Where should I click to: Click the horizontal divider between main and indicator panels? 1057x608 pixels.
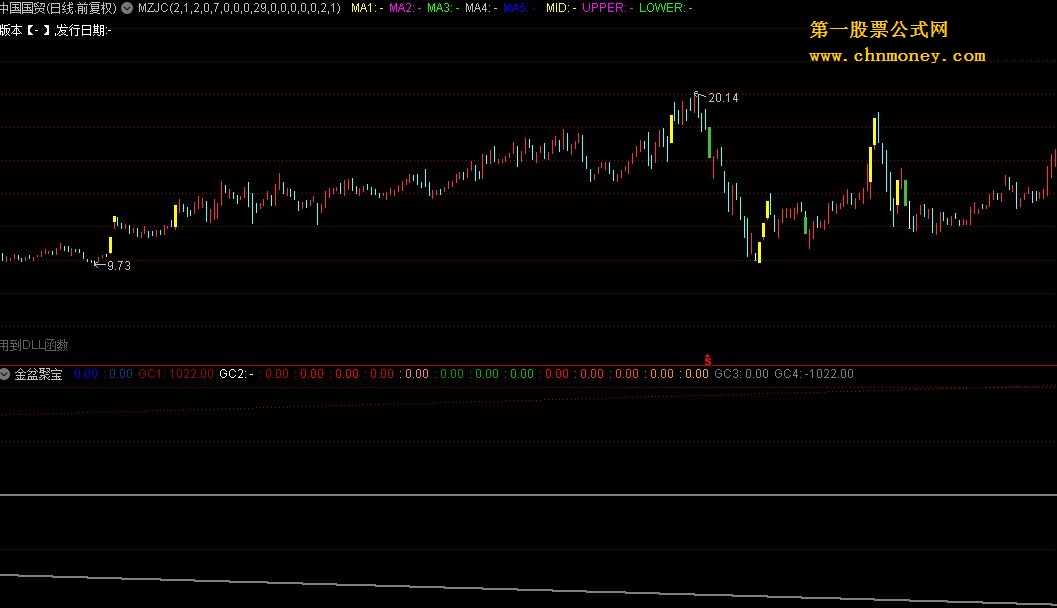(x=528, y=365)
